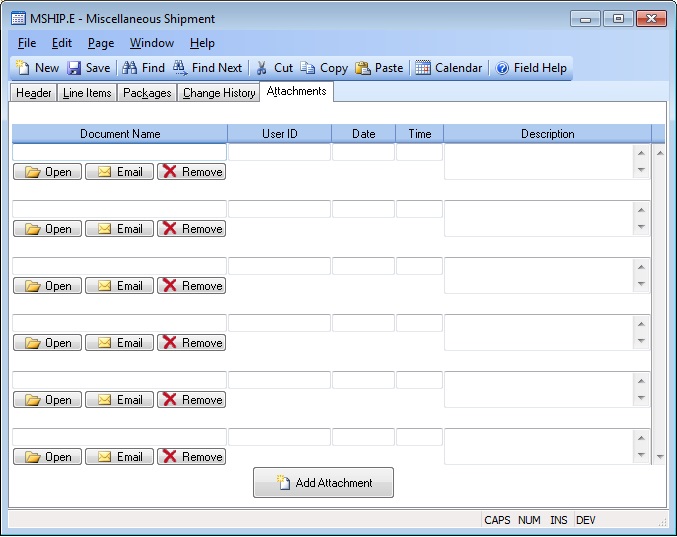Click the Paste clipboard icon

pyautogui.click(x=363, y=68)
